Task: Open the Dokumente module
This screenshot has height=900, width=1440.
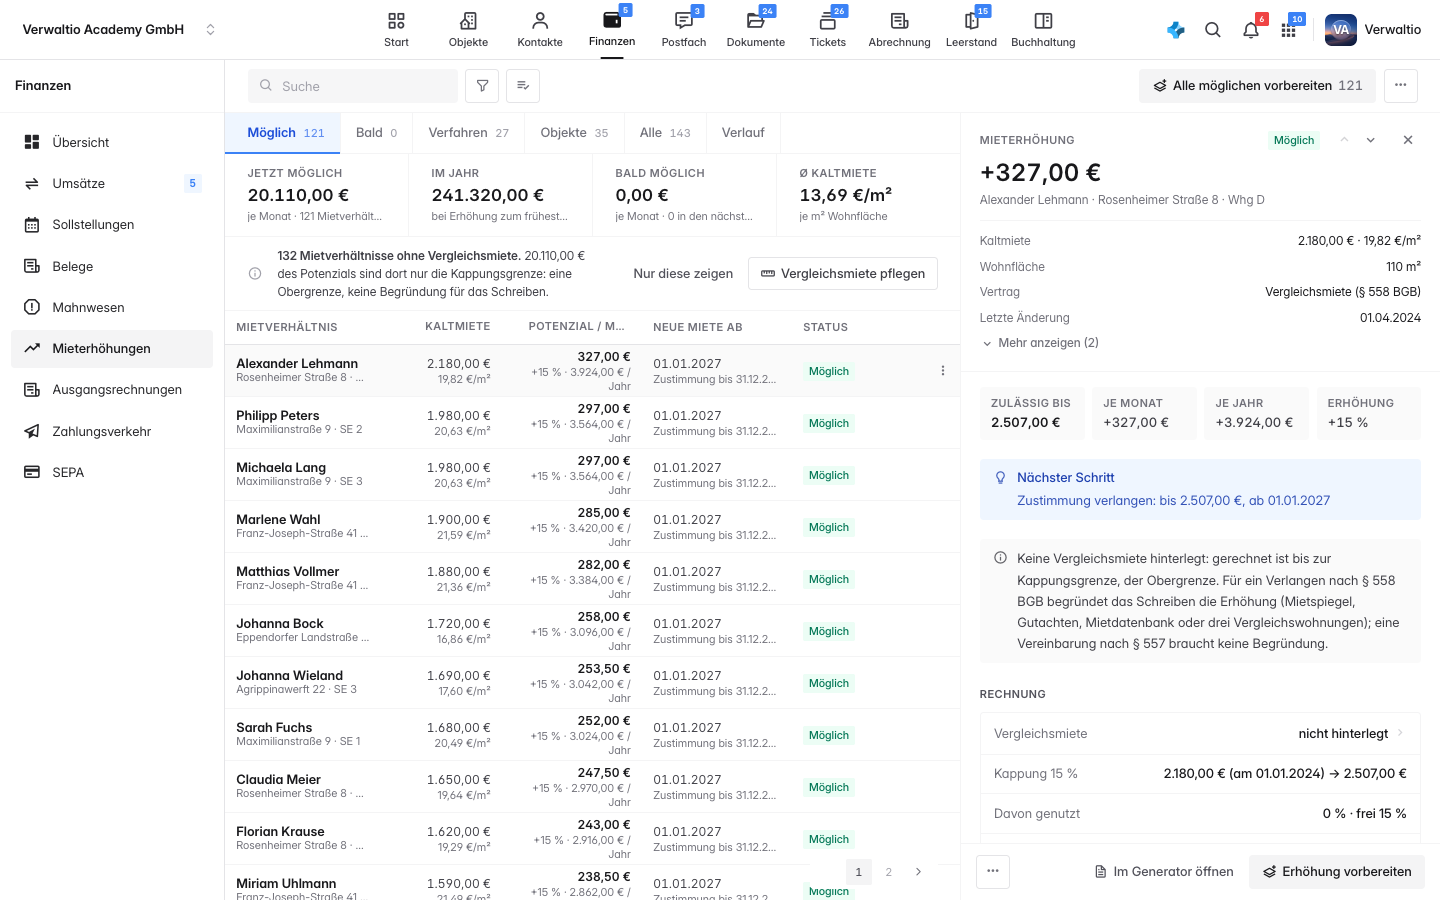Action: click(x=756, y=30)
